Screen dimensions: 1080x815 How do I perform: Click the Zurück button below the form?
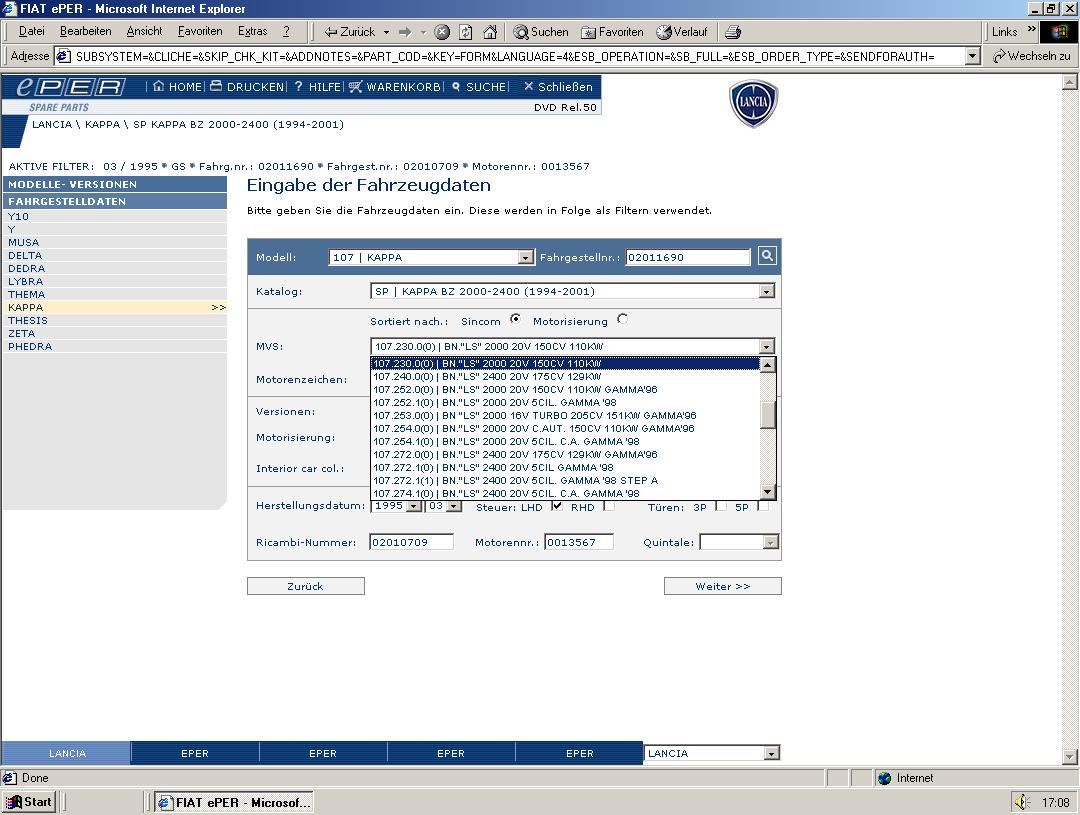pyautogui.click(x=305, y=586)
